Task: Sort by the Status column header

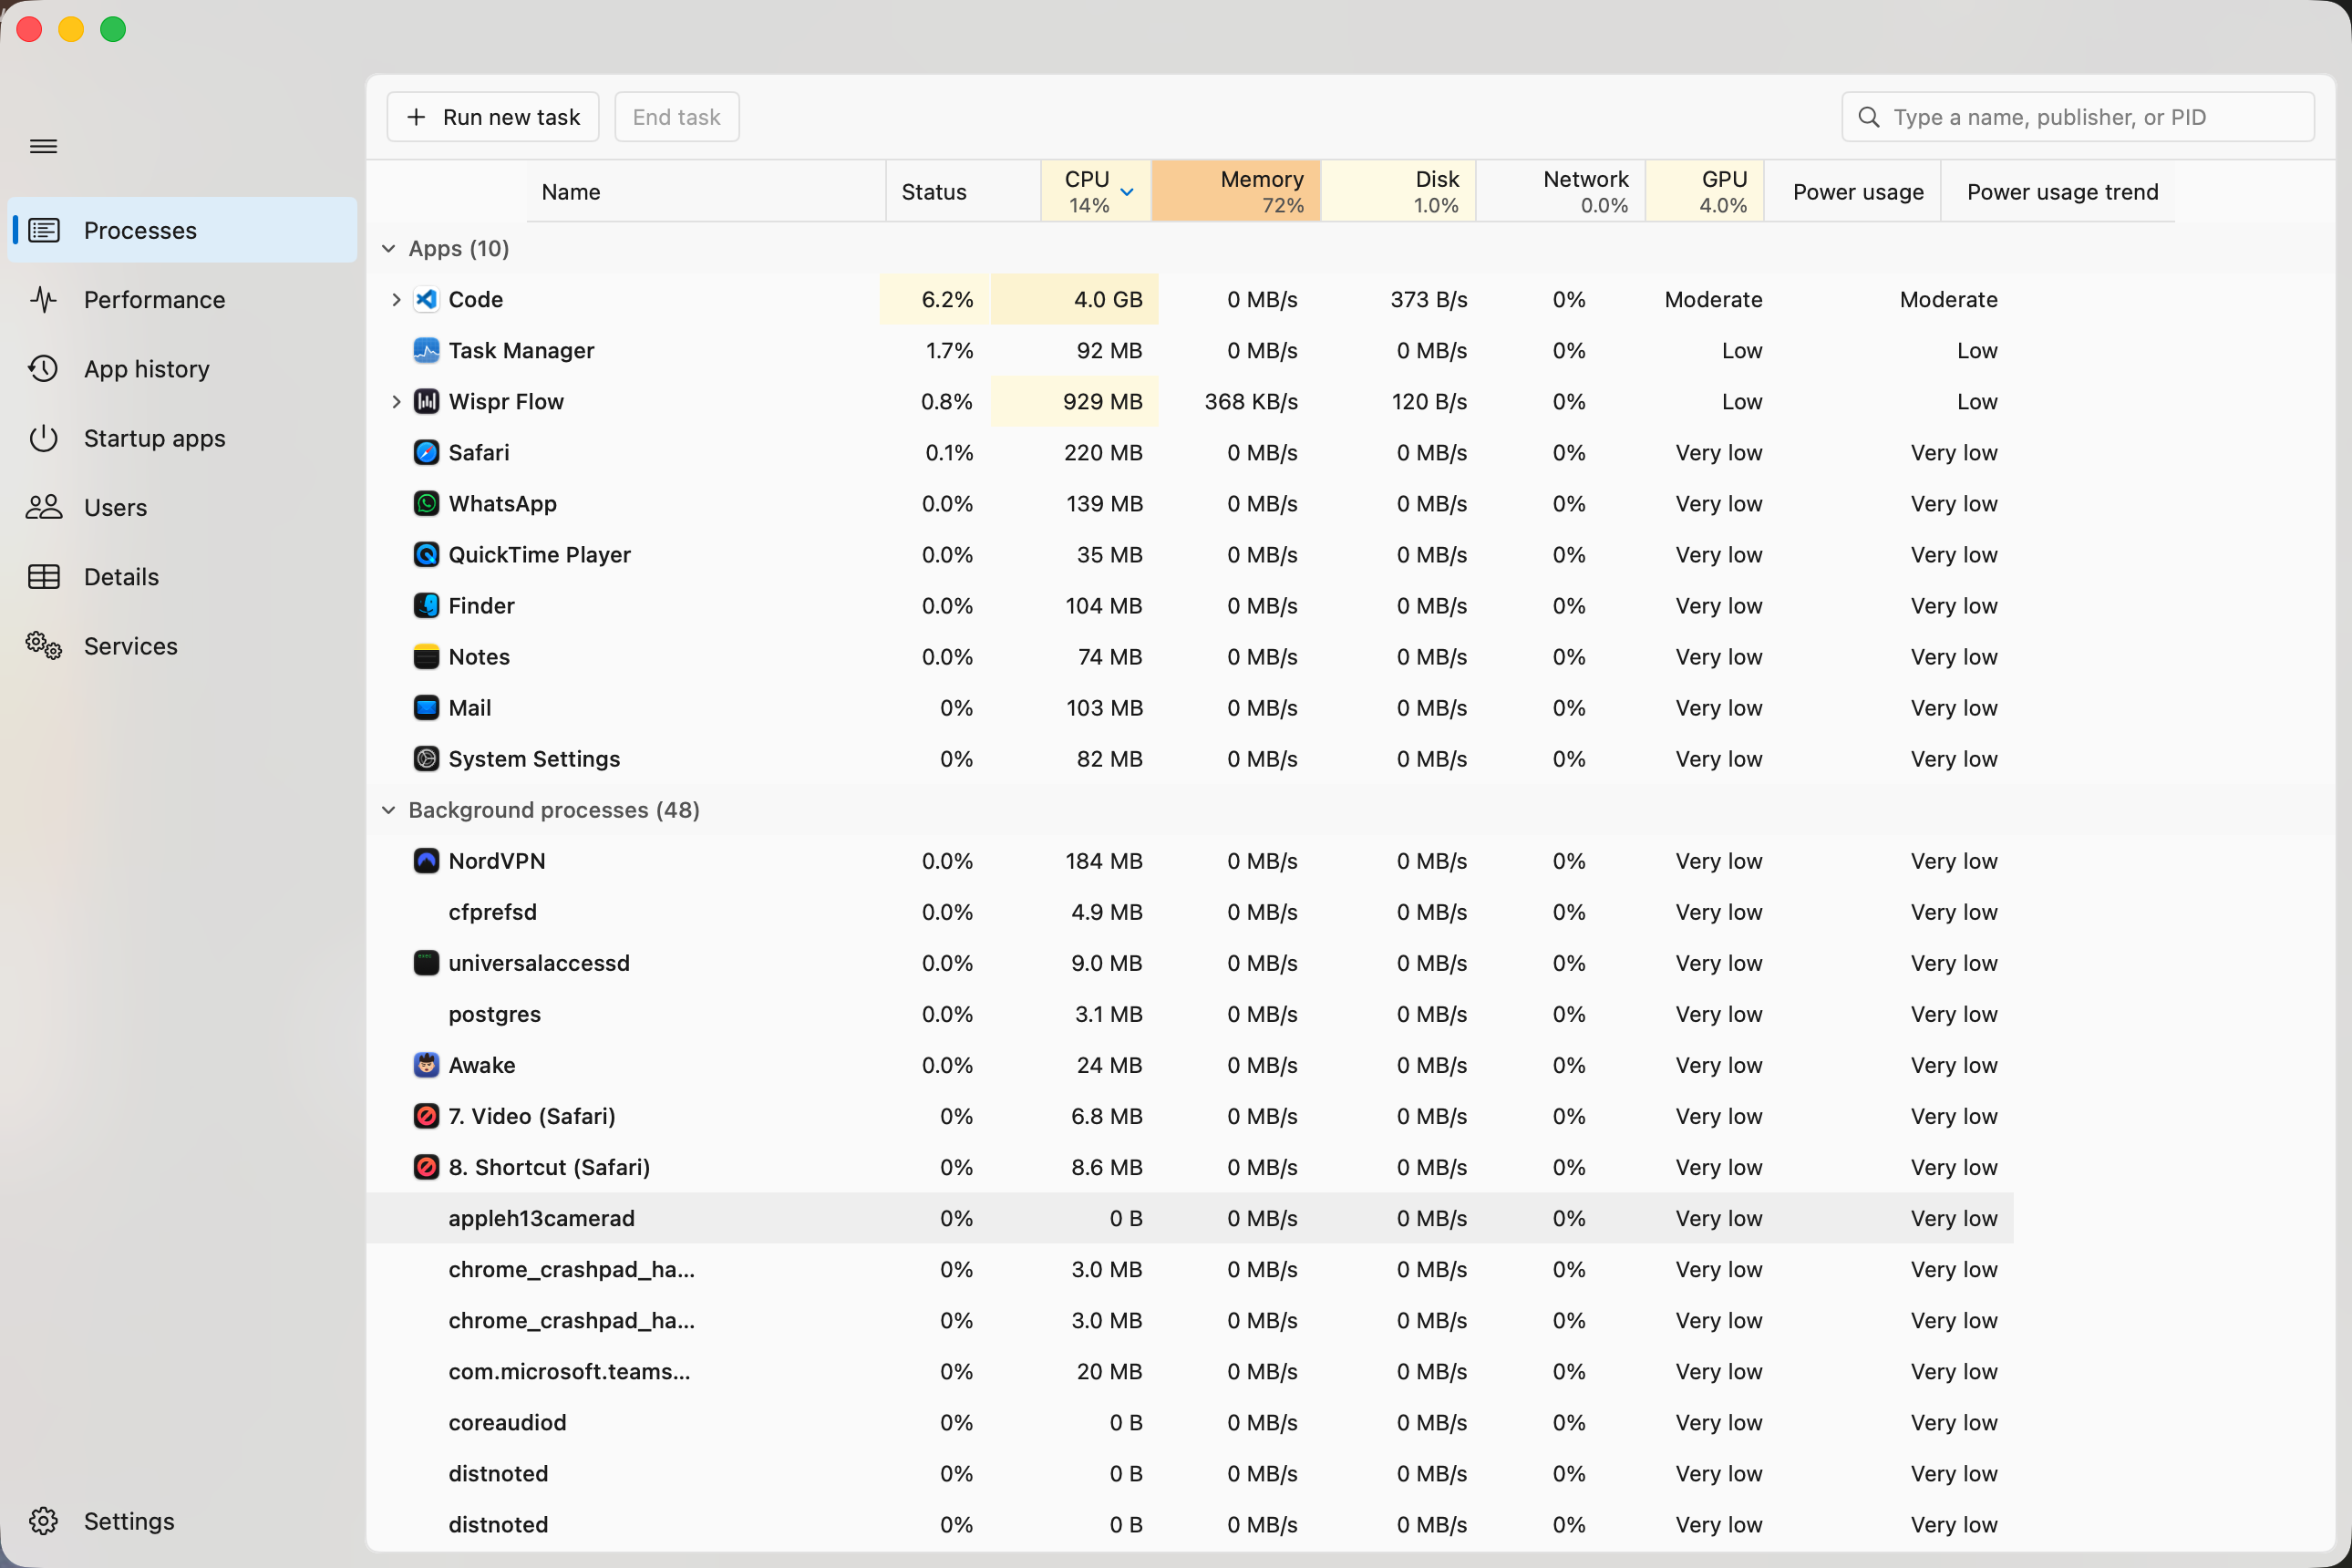Action: (x=963, y=191)
